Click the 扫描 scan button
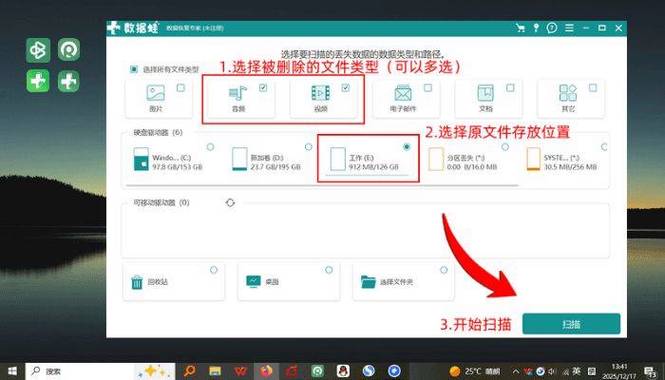 click(x=571, y=324)
